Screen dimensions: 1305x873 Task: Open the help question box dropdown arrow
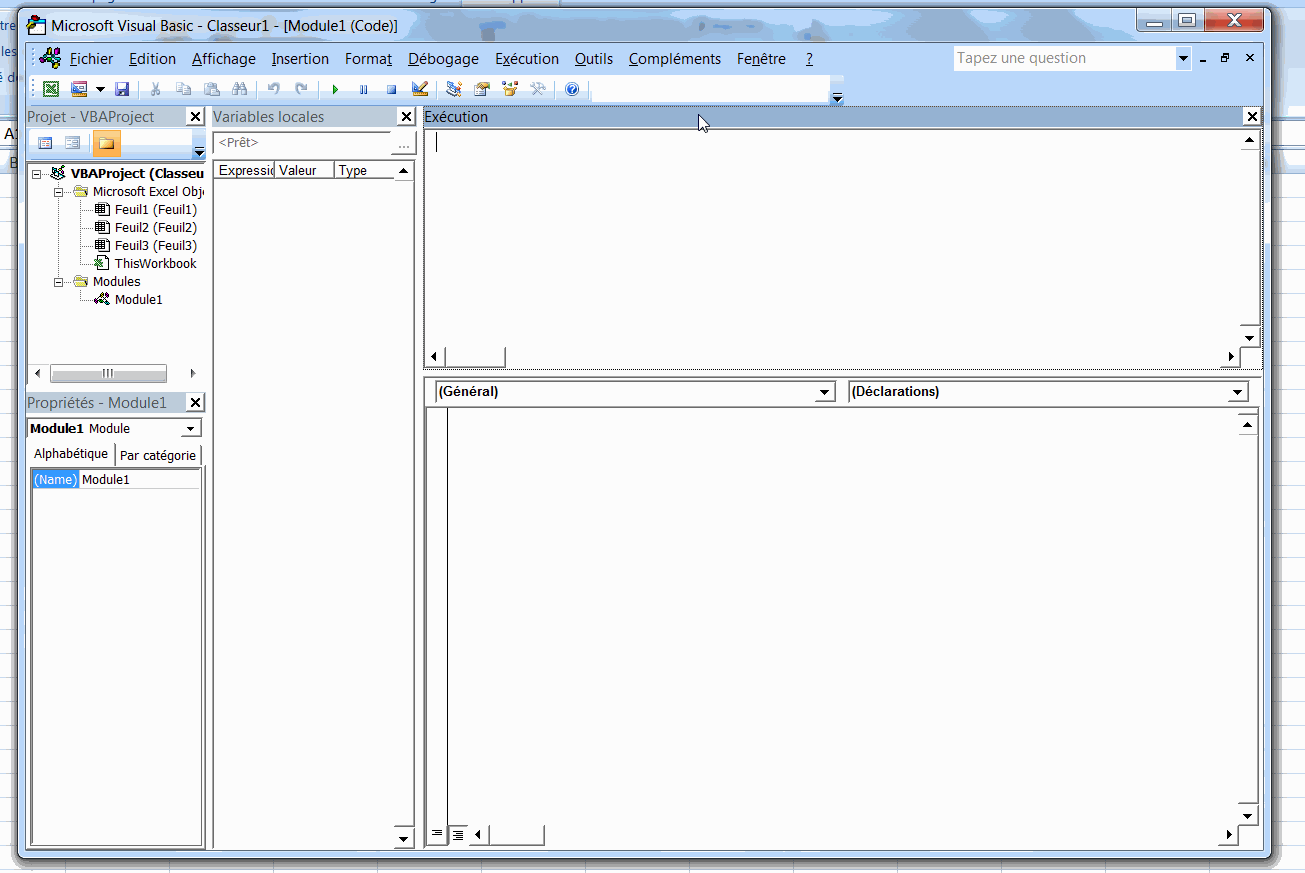[1184, 58]
